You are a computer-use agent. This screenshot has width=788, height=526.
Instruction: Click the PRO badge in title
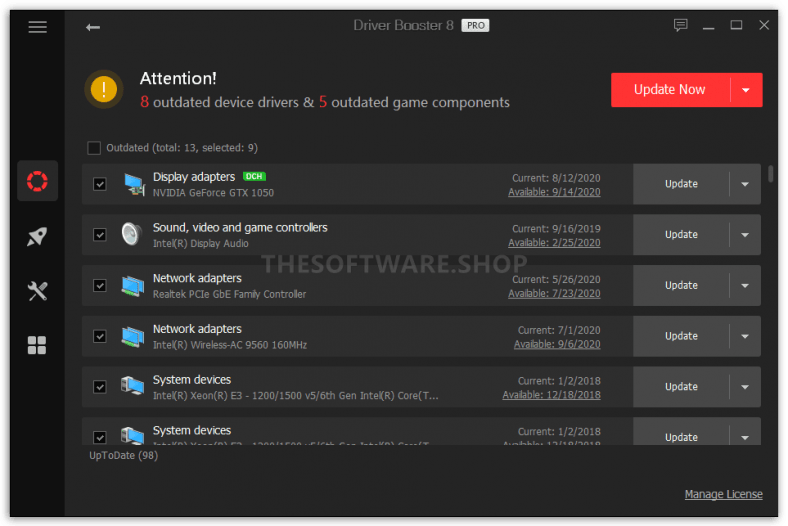(x=475, y=26)
